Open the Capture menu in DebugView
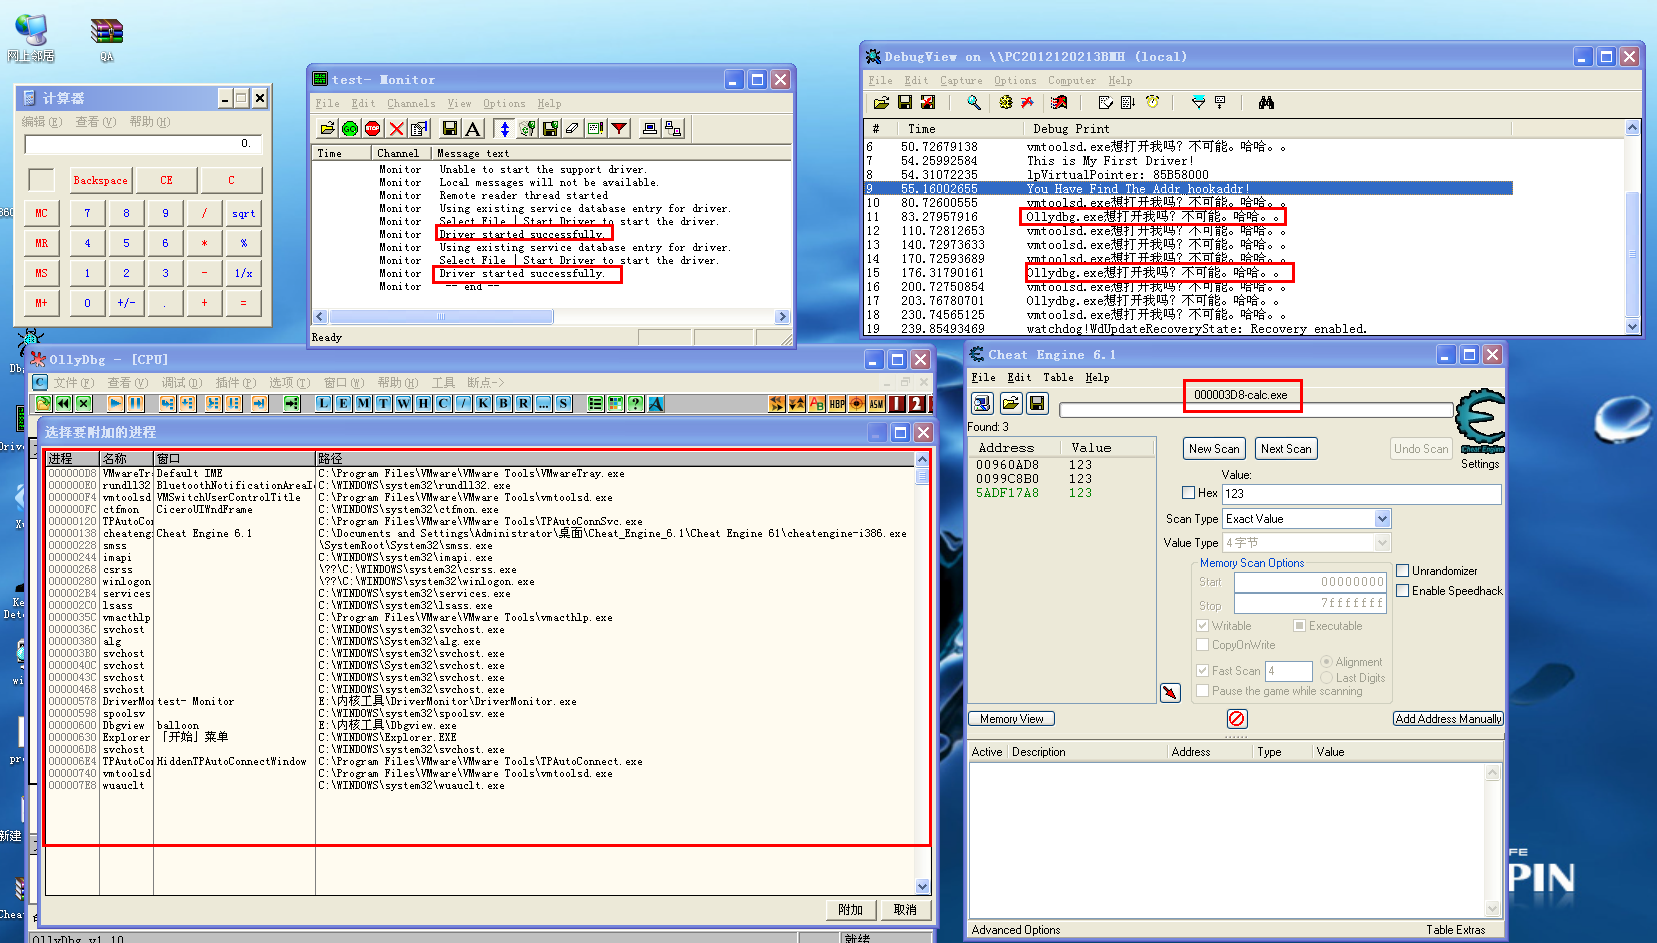The image size is (1657, 943). 961,81
